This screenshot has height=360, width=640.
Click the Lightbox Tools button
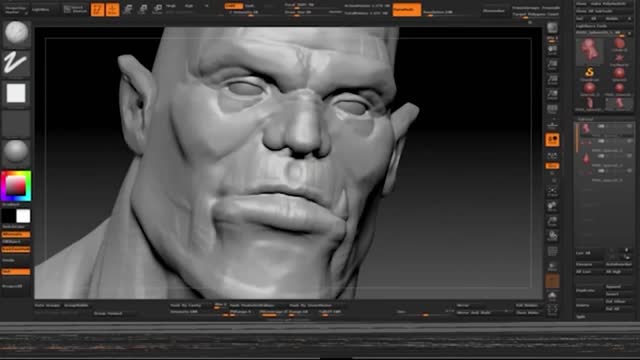point(604,26)
